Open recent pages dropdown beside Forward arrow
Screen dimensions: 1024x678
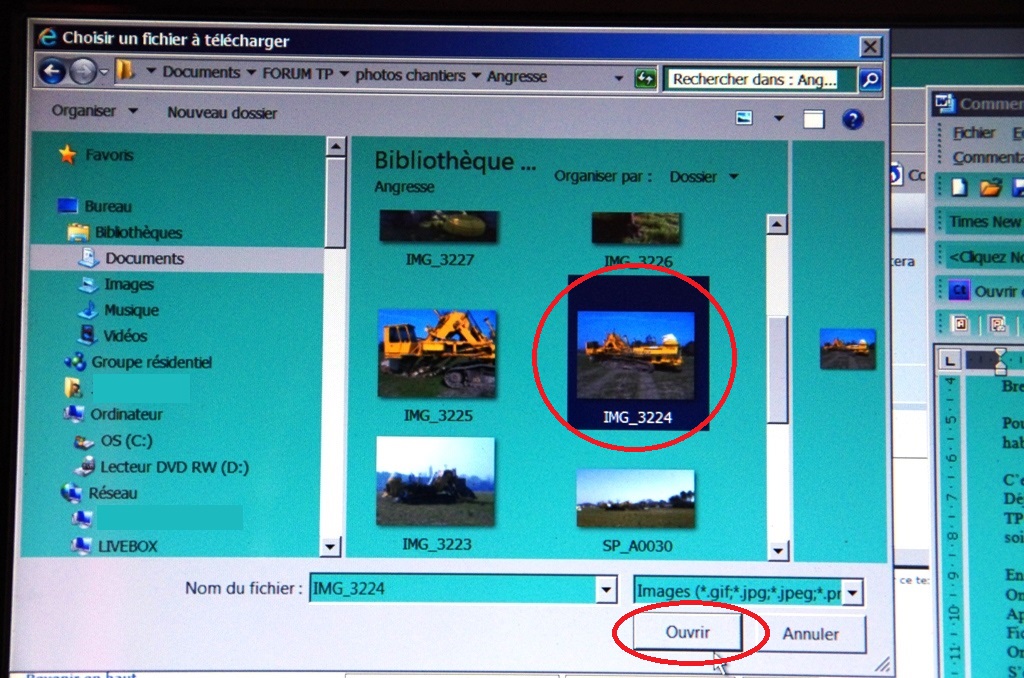(104, 72)
